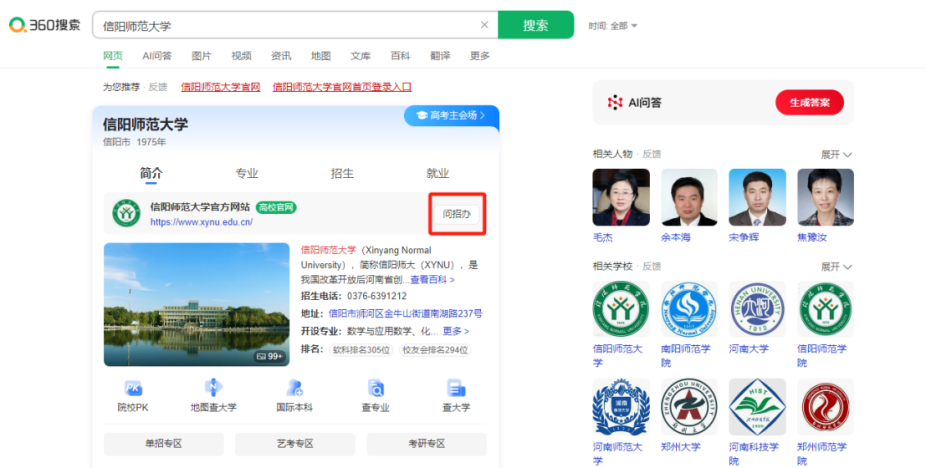Switch to the 翻译 tab

[x=440, y=56]
